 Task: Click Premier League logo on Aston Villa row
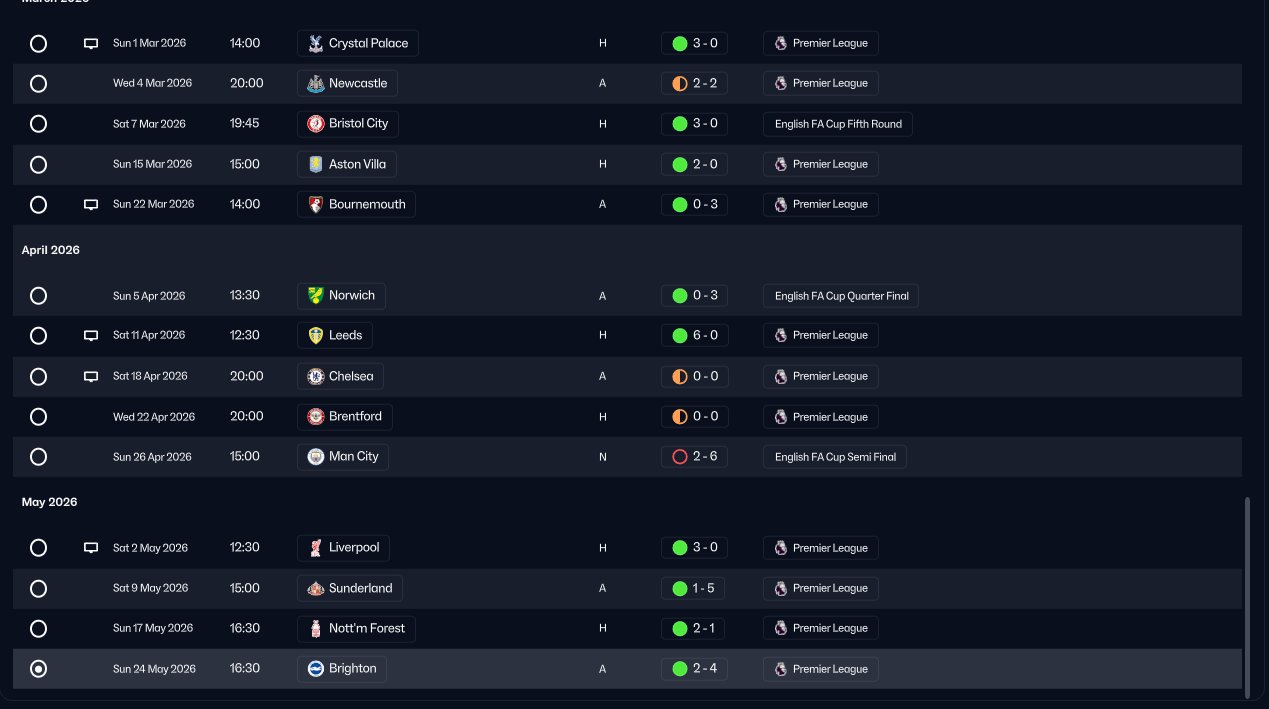pyautogui.click(x=781, y=164)
